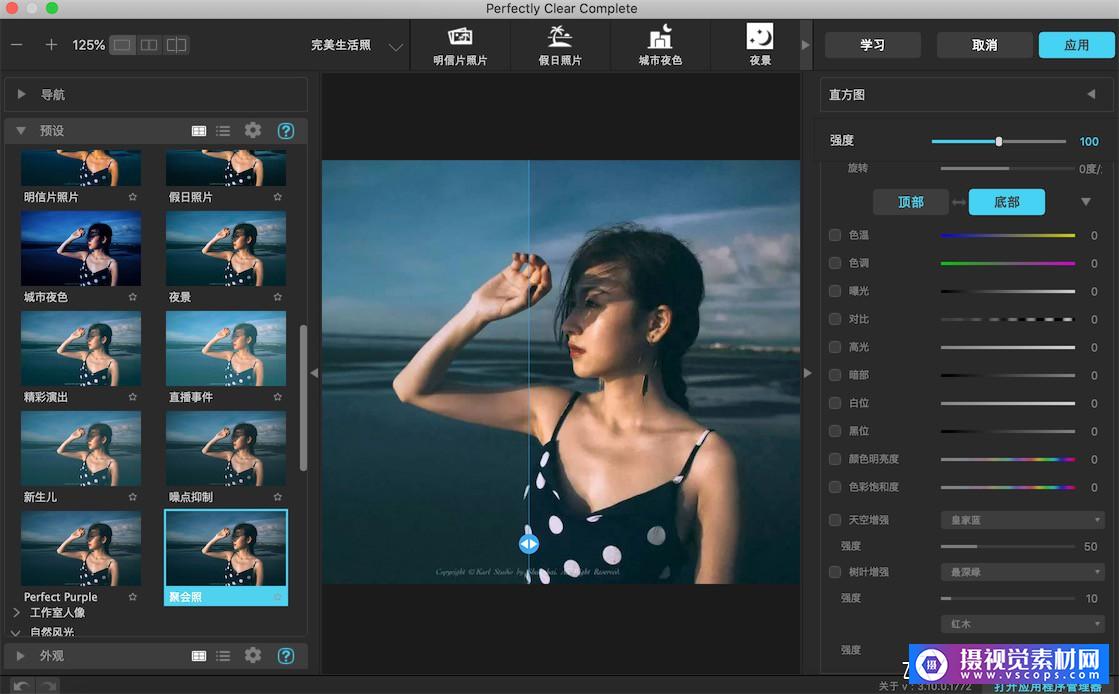Image resolution: width=1119 pixels, height=694 pixels.
Task: Turn on 树叶增强 checkbox
Action: click(834, 571)
